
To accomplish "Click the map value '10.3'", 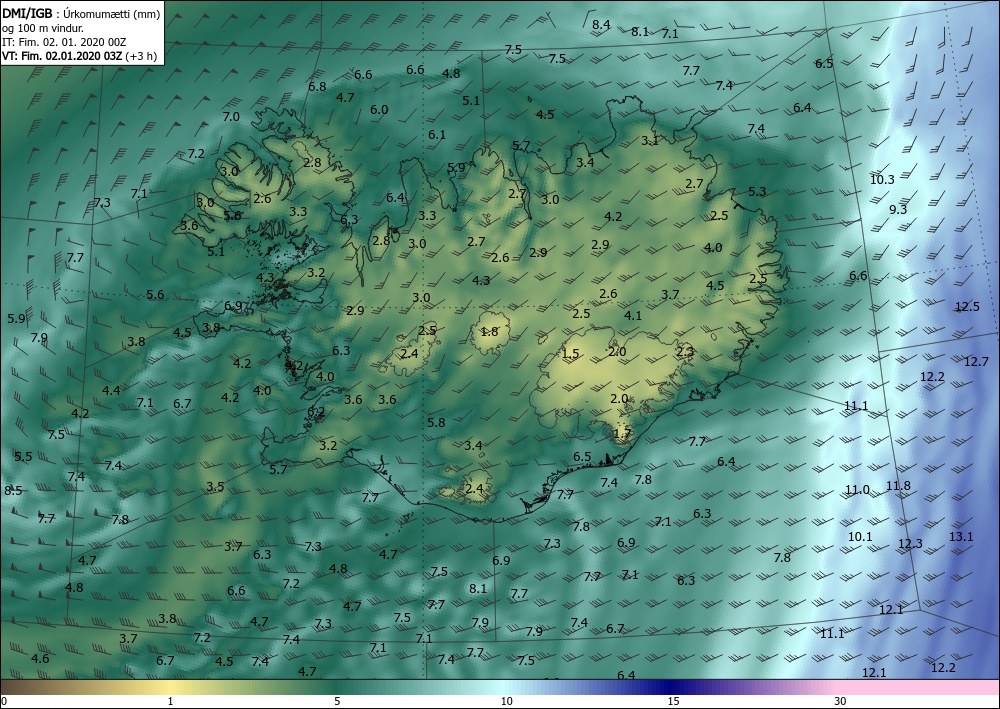I will [x=882, y=180].
